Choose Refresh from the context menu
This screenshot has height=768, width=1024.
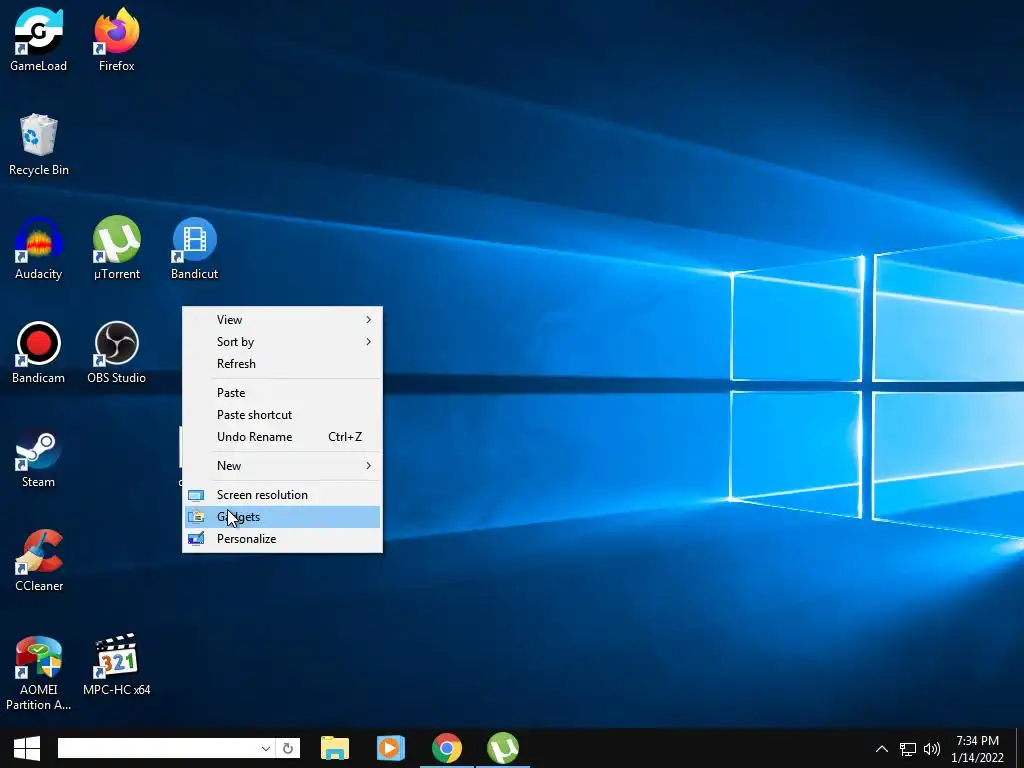282,364
